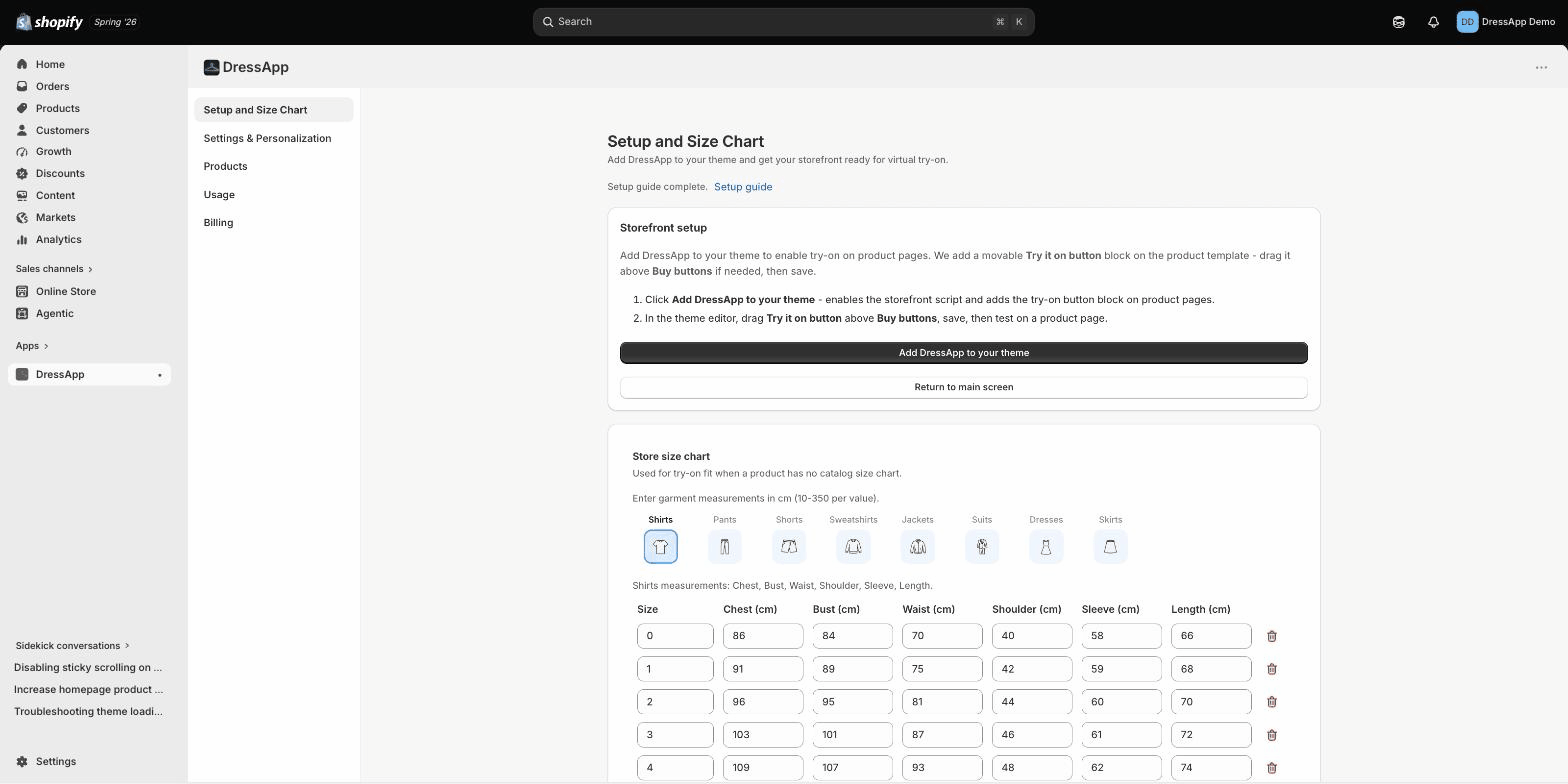Image resolution: width=1568 pixels, height=784 pixels.
Task: Delete the size 3 row
Action: 1272,735
